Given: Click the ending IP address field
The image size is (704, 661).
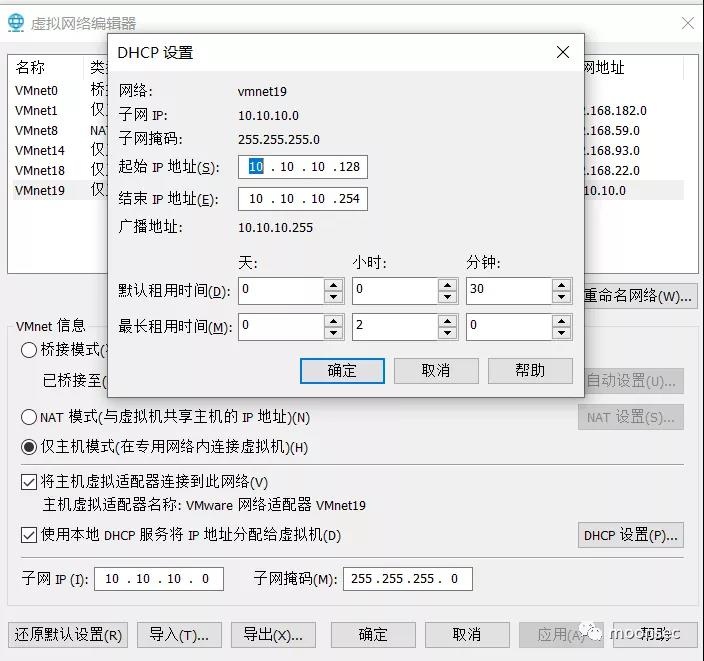Looking at the screenshot, I should 303,199.
